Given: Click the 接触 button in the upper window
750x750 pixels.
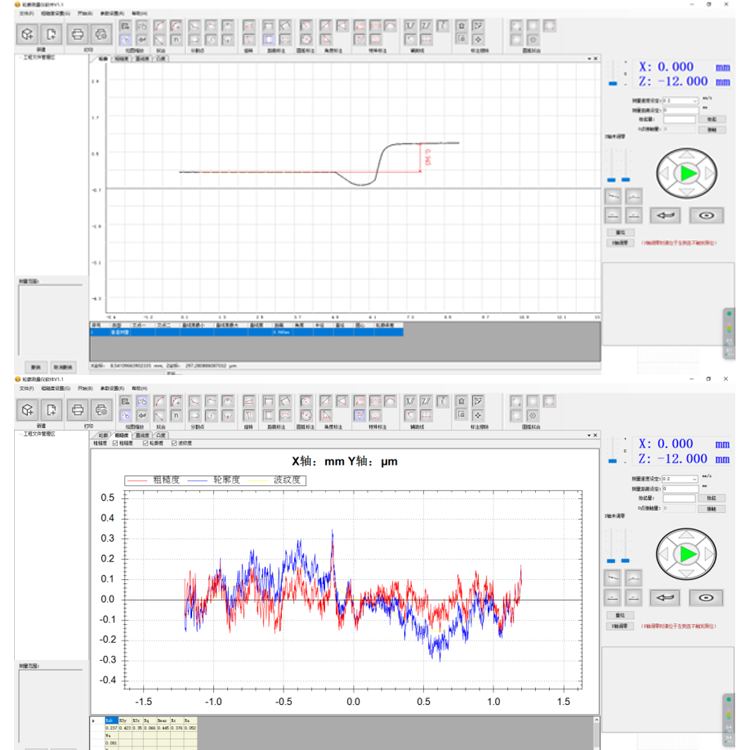Looking at the screenshot, I should click(x=712, y=130).
